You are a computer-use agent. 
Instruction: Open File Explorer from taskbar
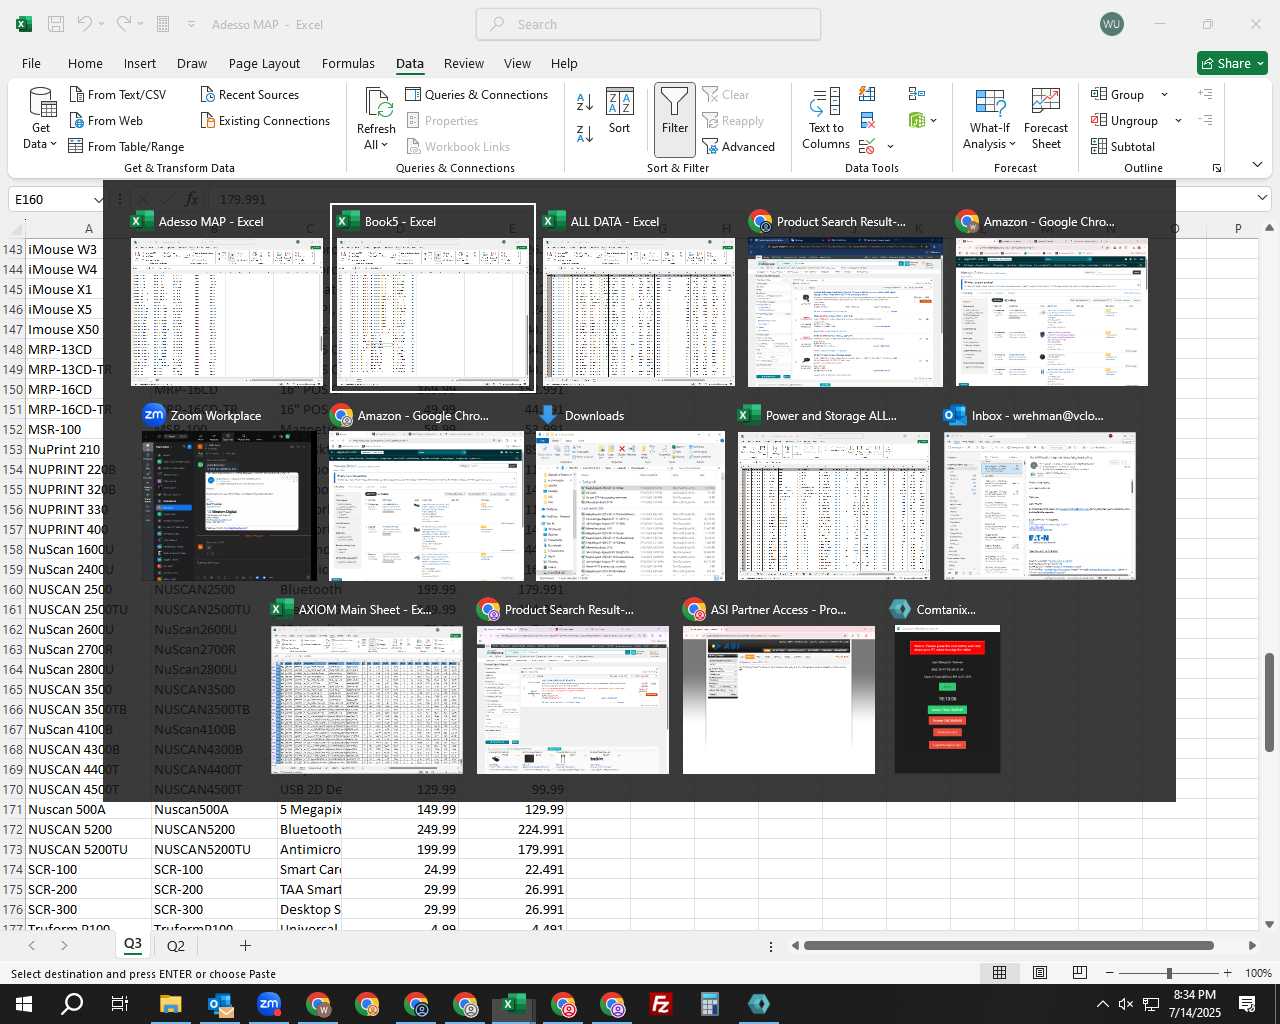[170, 1004]
